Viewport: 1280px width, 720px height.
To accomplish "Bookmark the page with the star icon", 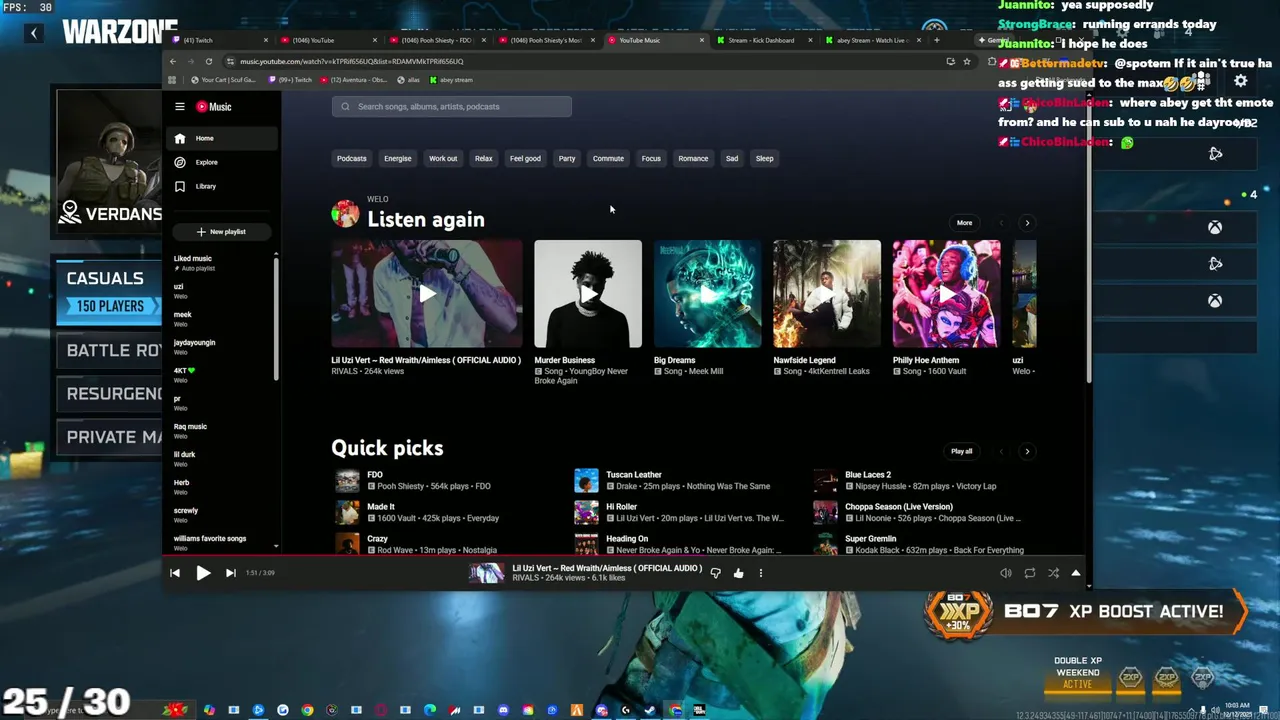I will pos(967,61).
